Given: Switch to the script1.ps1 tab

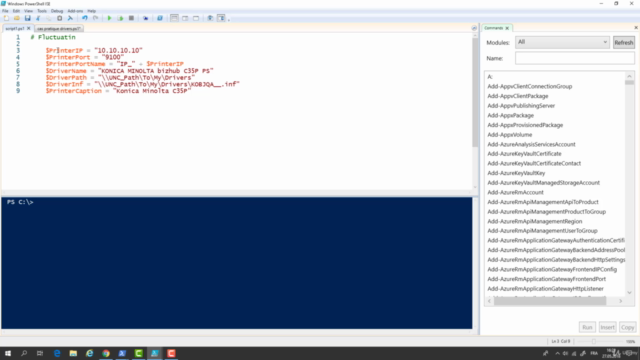Looking at the screenshot, I should (15, 29).
